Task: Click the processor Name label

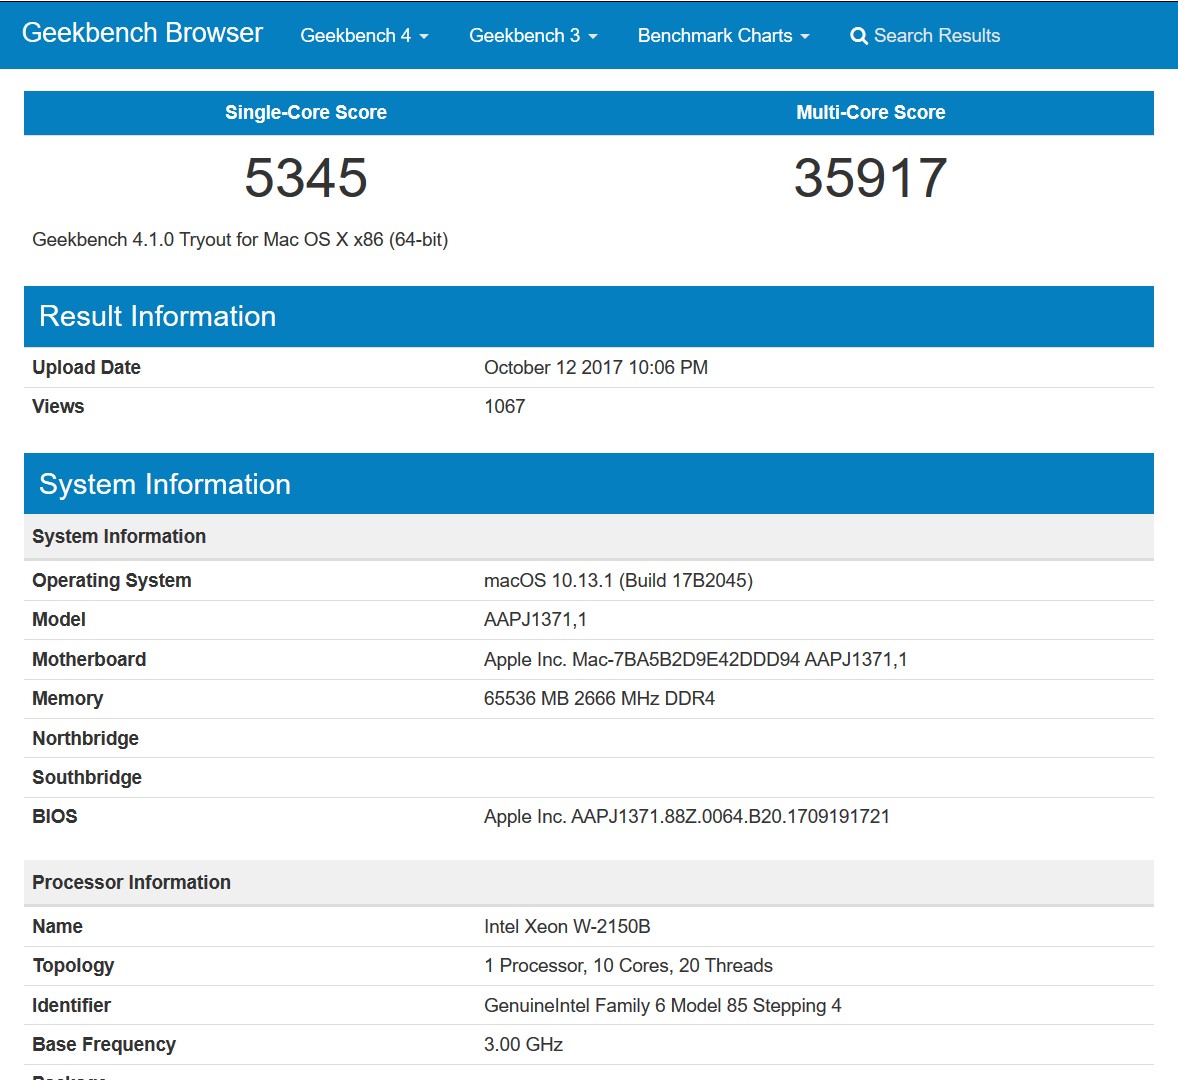Action: (x=57, y=926)
